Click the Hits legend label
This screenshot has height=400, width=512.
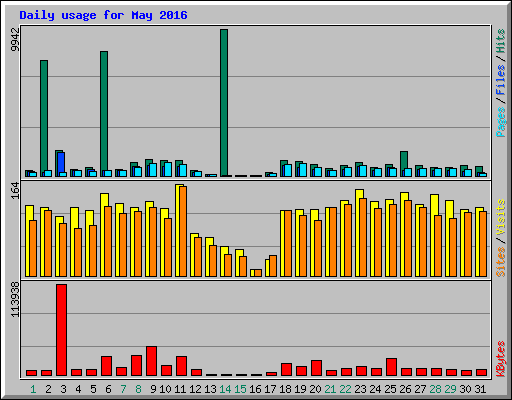click(501, 41)
